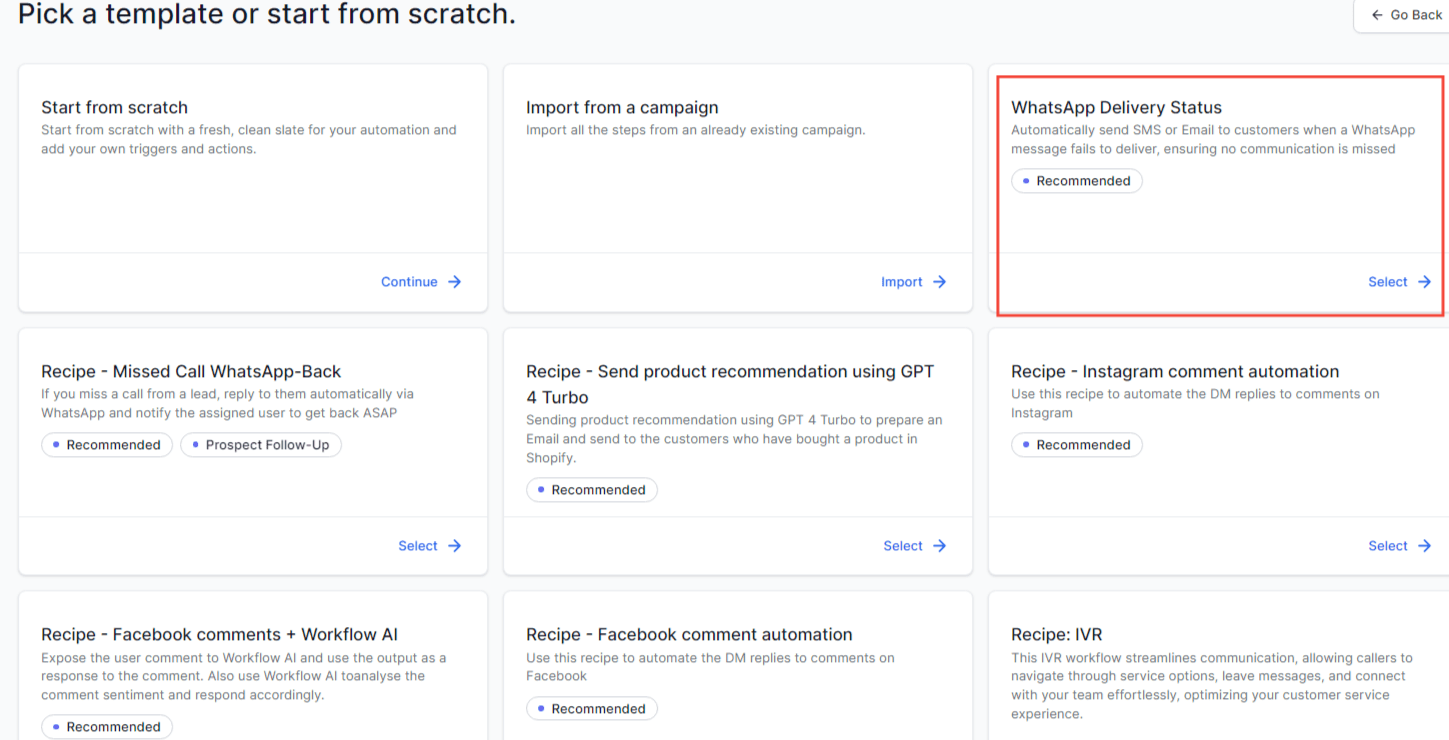Click Recommended tag on Facebook comment automation
This screenshot has height=740, width=1449.
(x=591, y=709)
